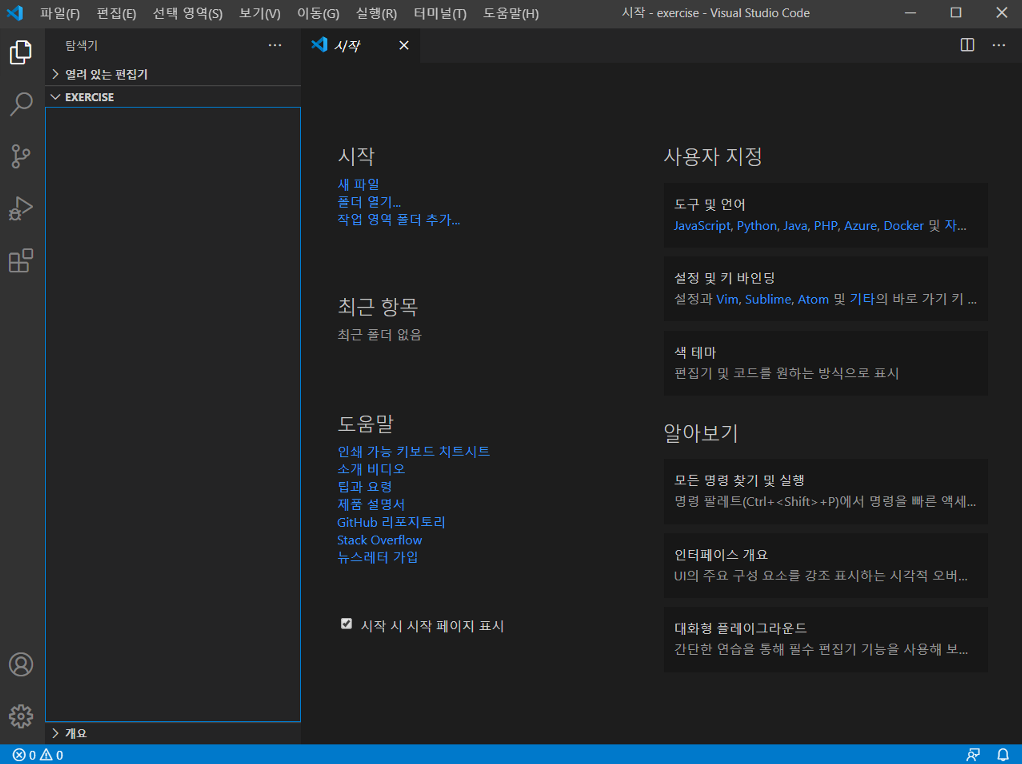
Task: Open the notifications bell in status bar
Action: (x=1003, y=755)
